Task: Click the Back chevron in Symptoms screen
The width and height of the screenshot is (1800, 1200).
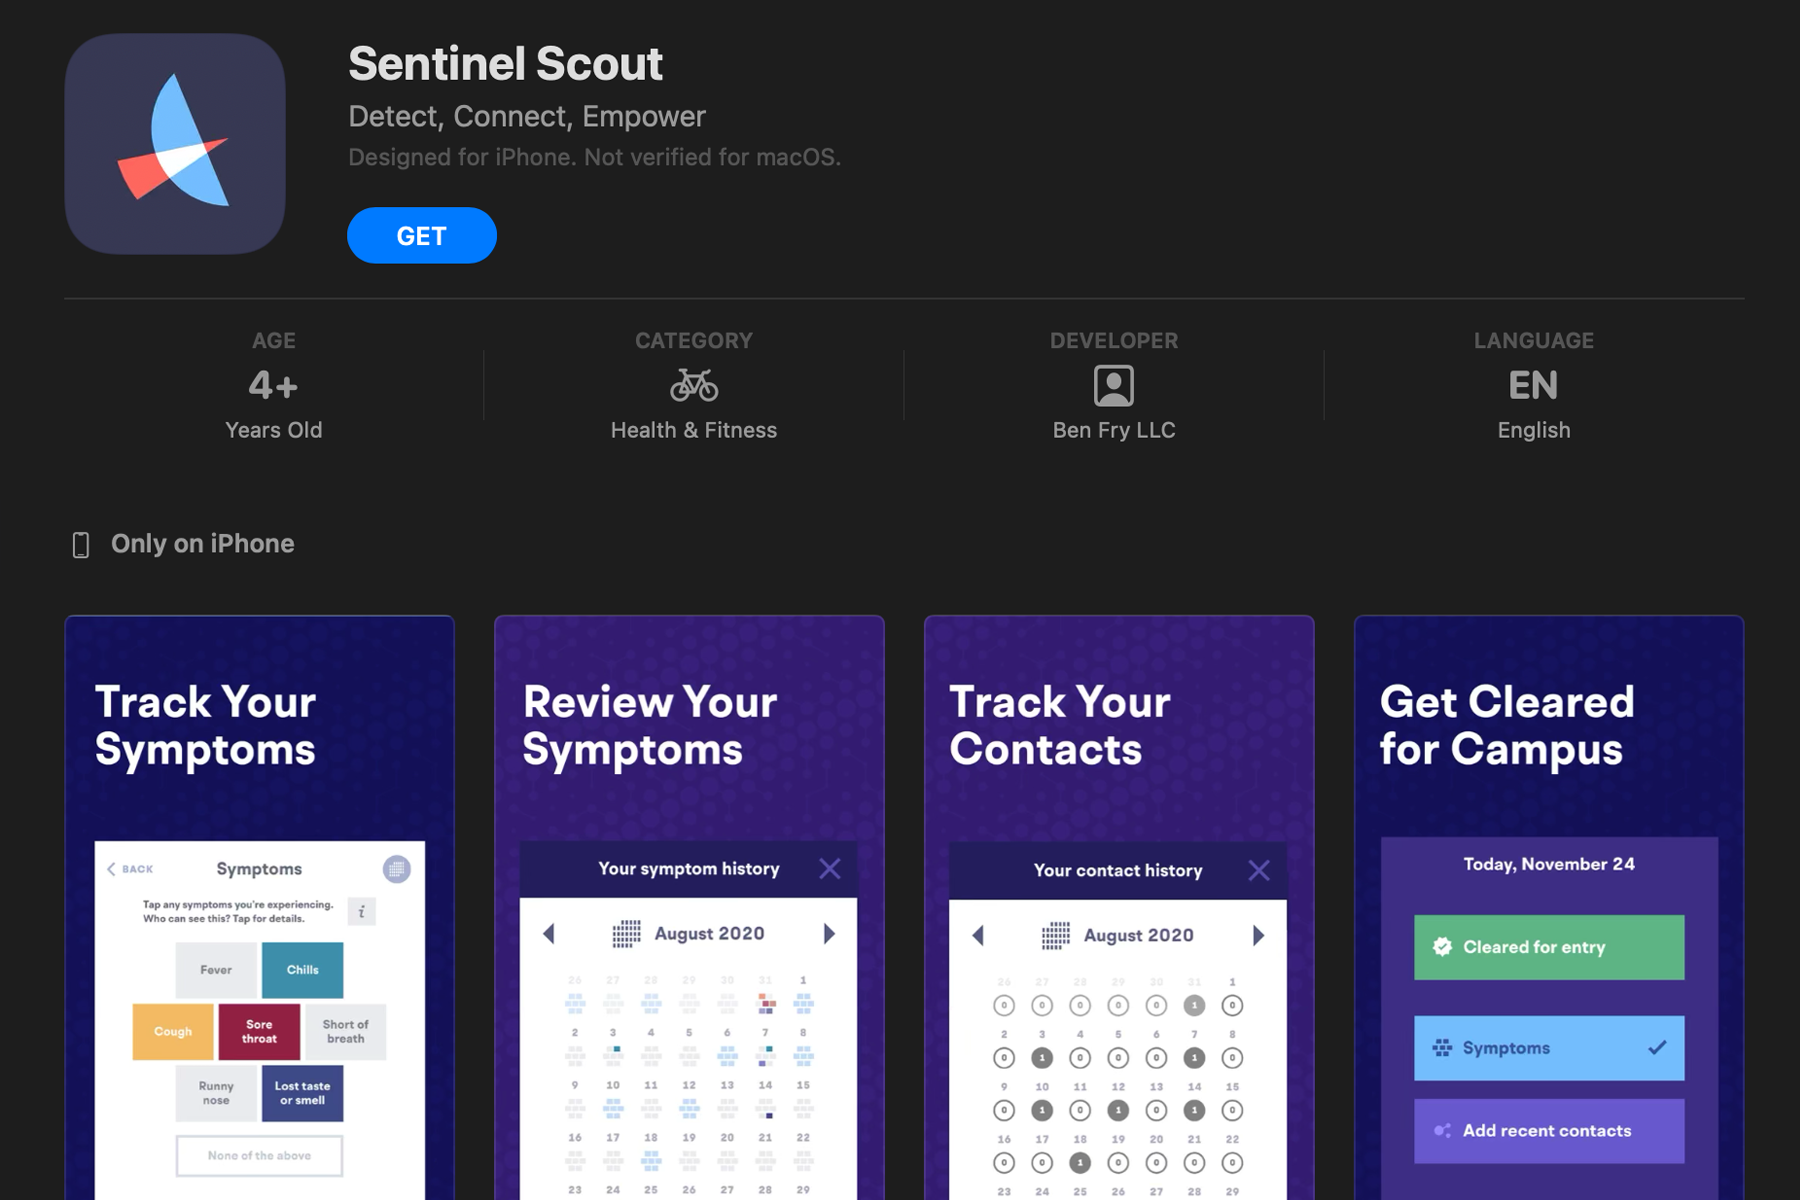Action: click(x=111, y=869)
